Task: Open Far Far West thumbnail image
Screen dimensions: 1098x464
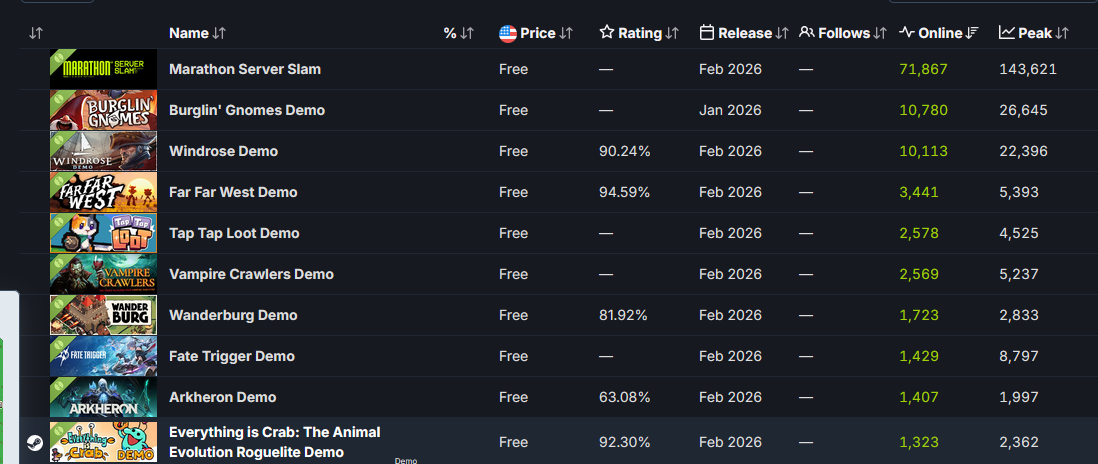Action: click(x=104, y=192)
